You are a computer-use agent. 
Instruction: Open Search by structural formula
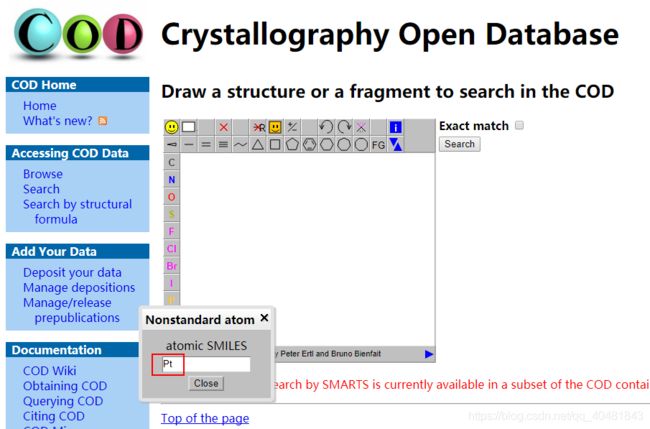pyautogui.click(x=77, y=211)
